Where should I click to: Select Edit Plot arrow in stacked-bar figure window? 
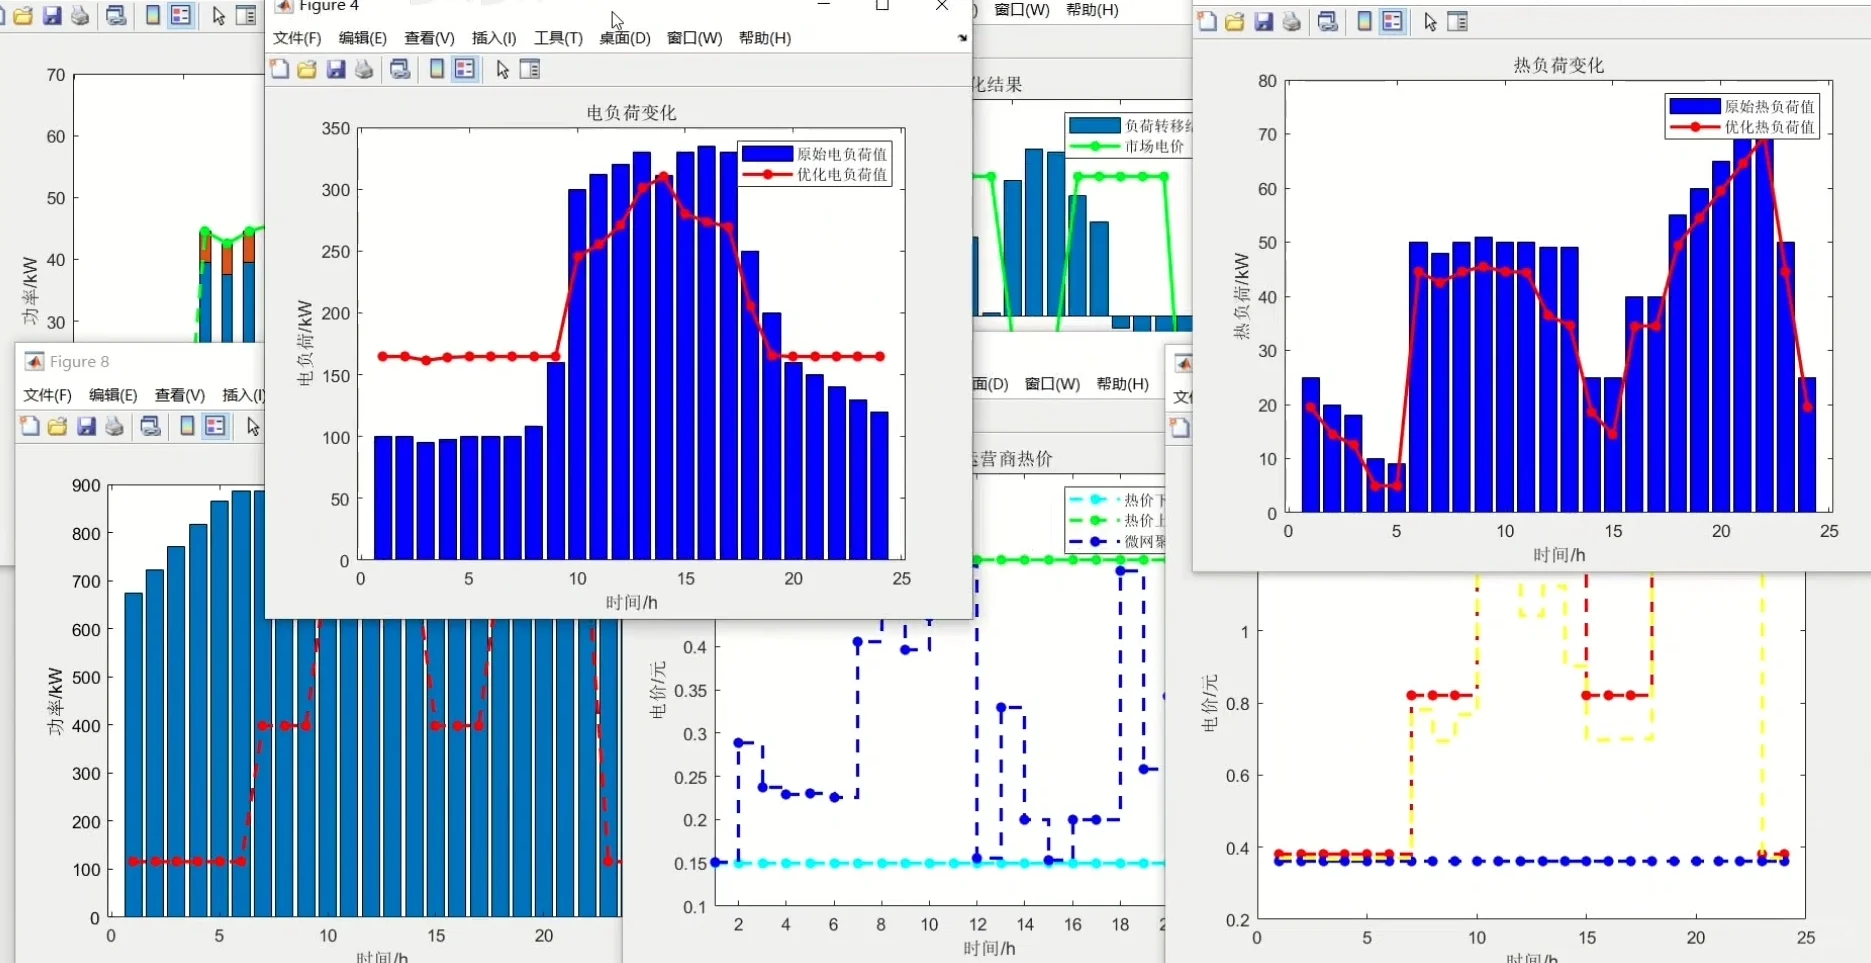tap(218, 16)
